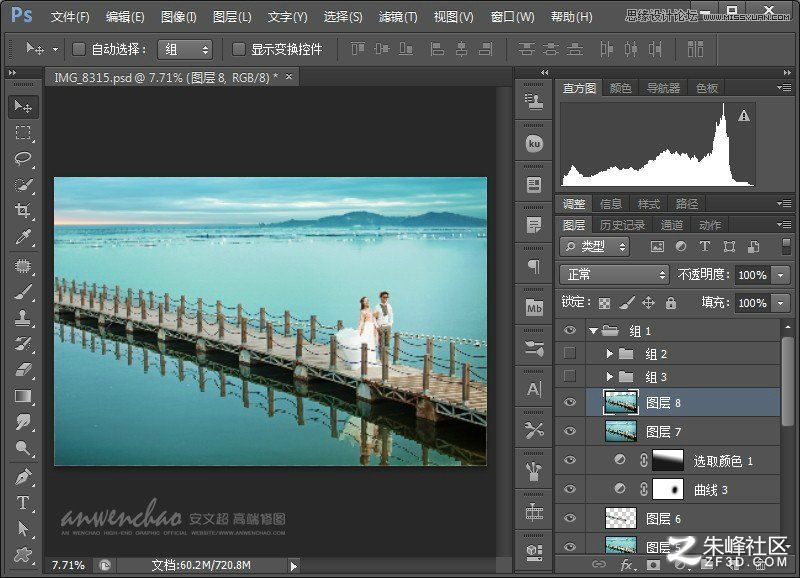The image size is (800, 578).
Task: Select the Crop tool
Action: (22, 210)
